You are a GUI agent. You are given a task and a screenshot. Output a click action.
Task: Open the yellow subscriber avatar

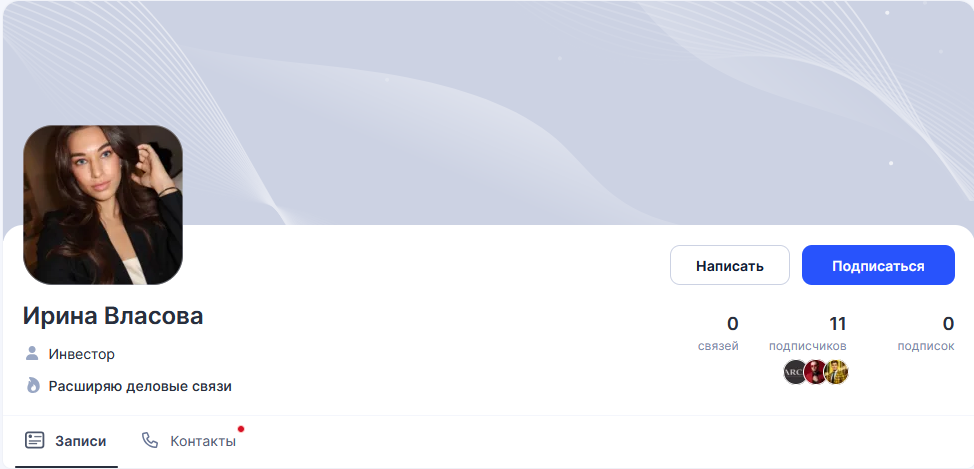[836, 372]
